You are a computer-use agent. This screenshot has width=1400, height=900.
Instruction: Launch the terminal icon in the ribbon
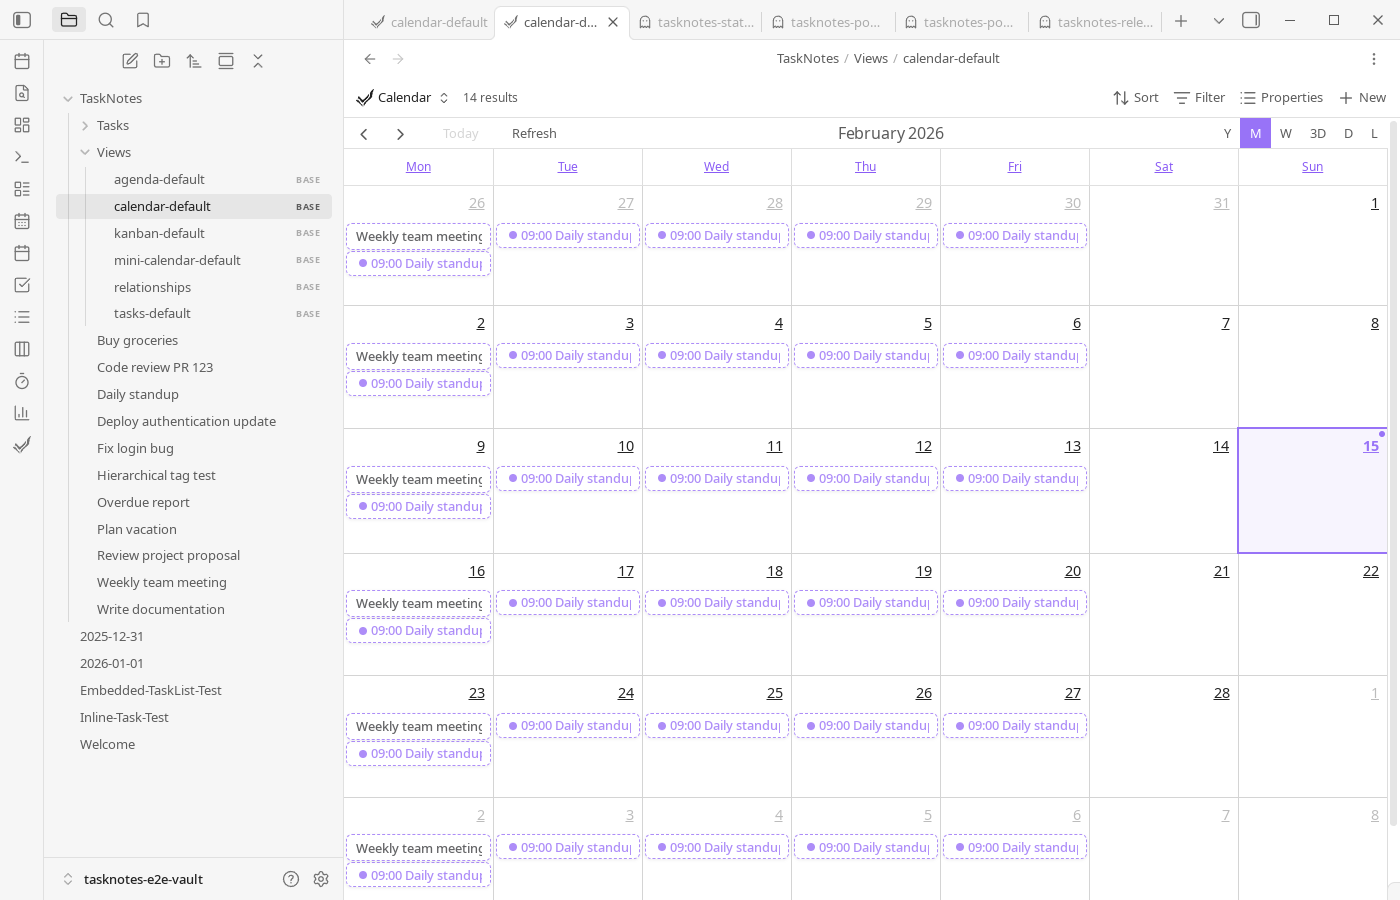pyautogui.click(x=22, y=157)
